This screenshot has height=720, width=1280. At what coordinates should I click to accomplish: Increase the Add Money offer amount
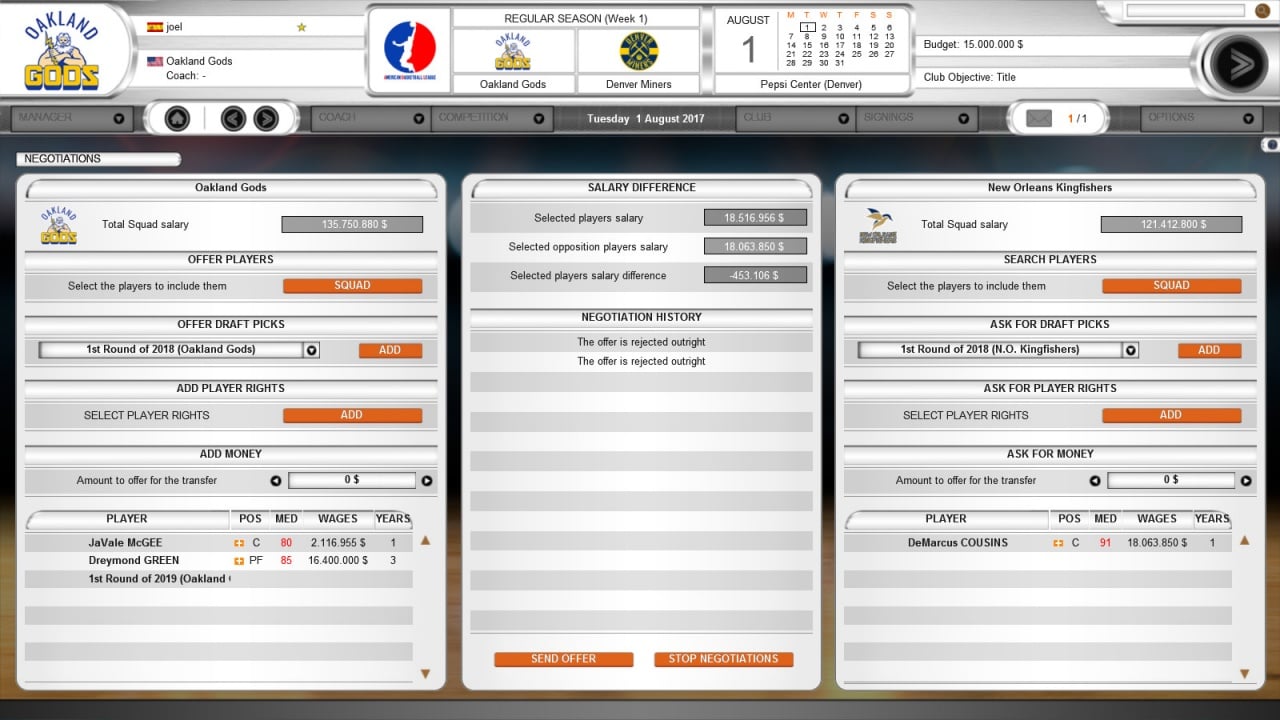pos(427,481)
